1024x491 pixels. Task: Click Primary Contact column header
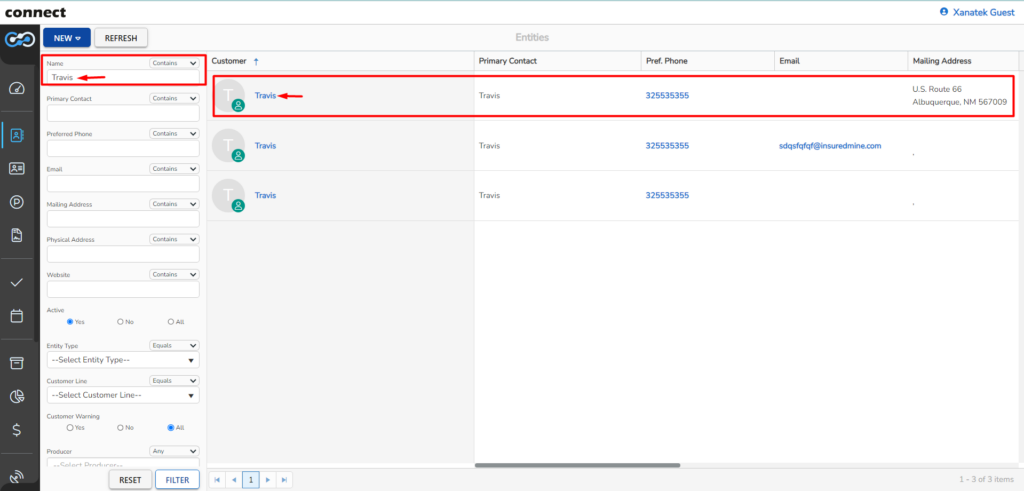pos(508,61)
